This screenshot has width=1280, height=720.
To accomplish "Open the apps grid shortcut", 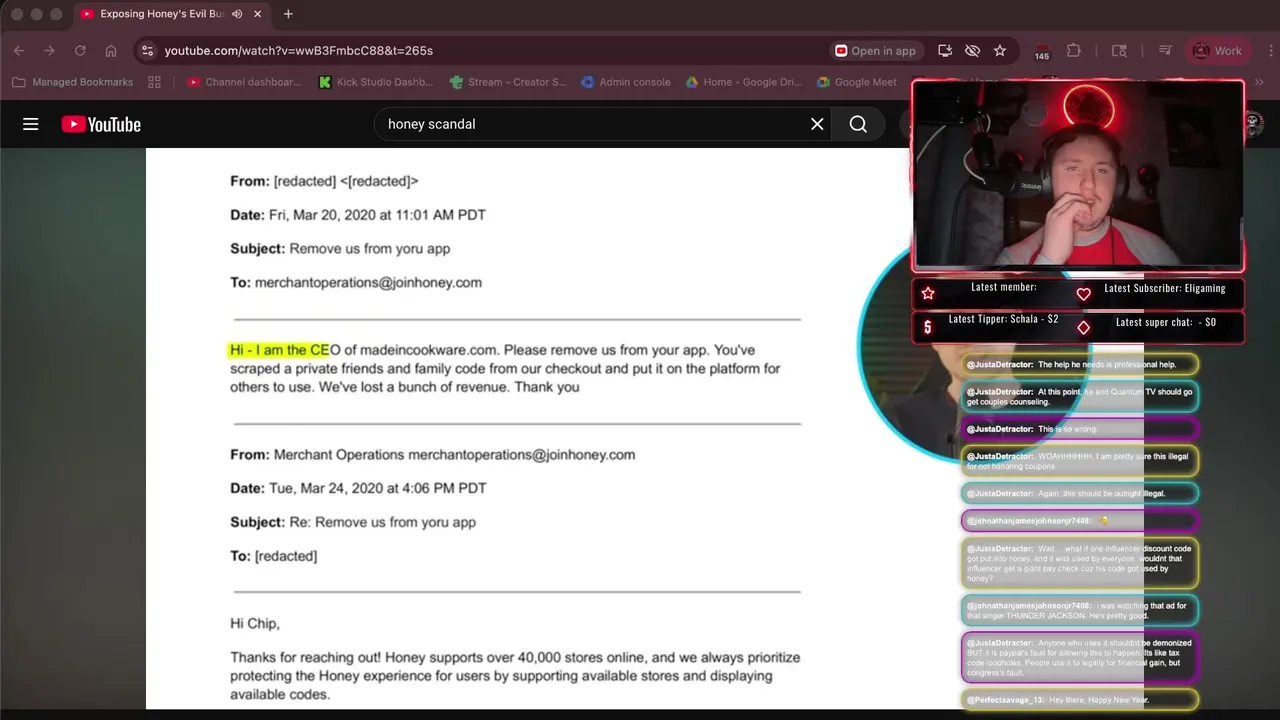I will pos(154,82).
